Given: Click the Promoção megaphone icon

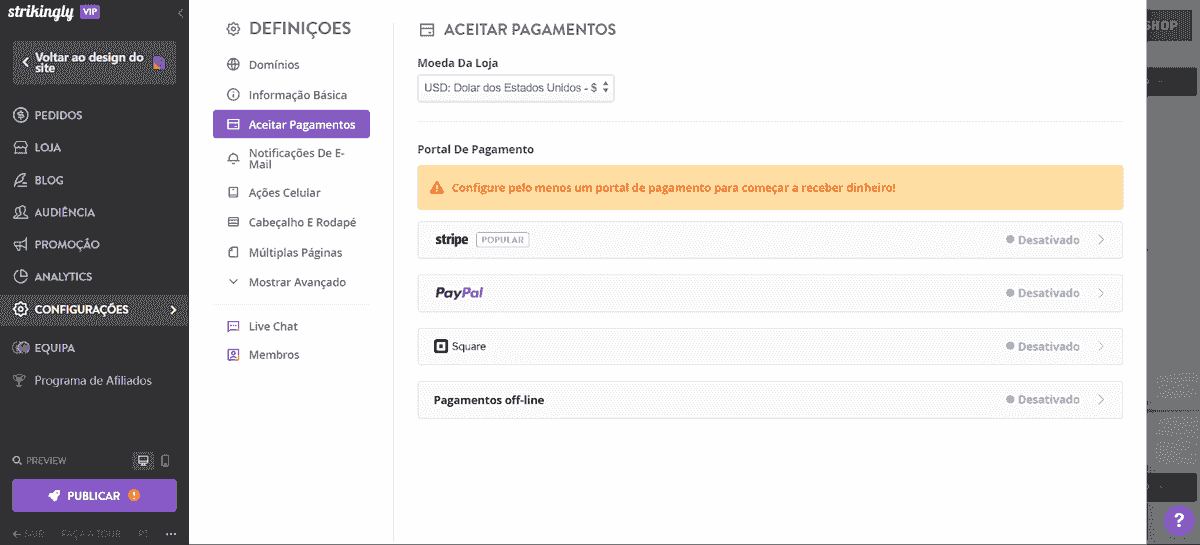Looking at the screenshot, I should coord(20,244).
